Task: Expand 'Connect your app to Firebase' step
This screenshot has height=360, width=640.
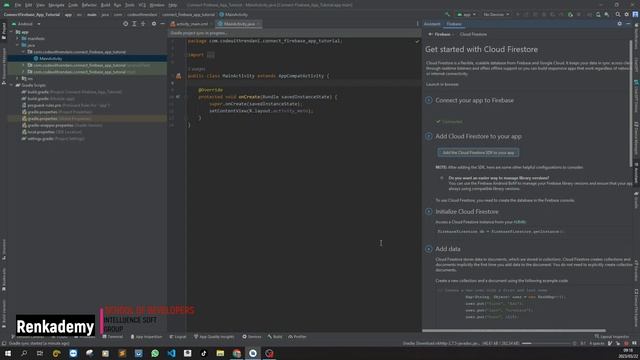Action: [429, 100]
